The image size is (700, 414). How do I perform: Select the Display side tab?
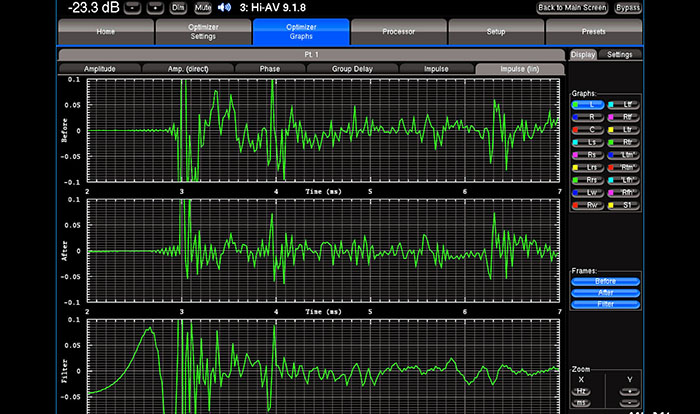point(583,54)
